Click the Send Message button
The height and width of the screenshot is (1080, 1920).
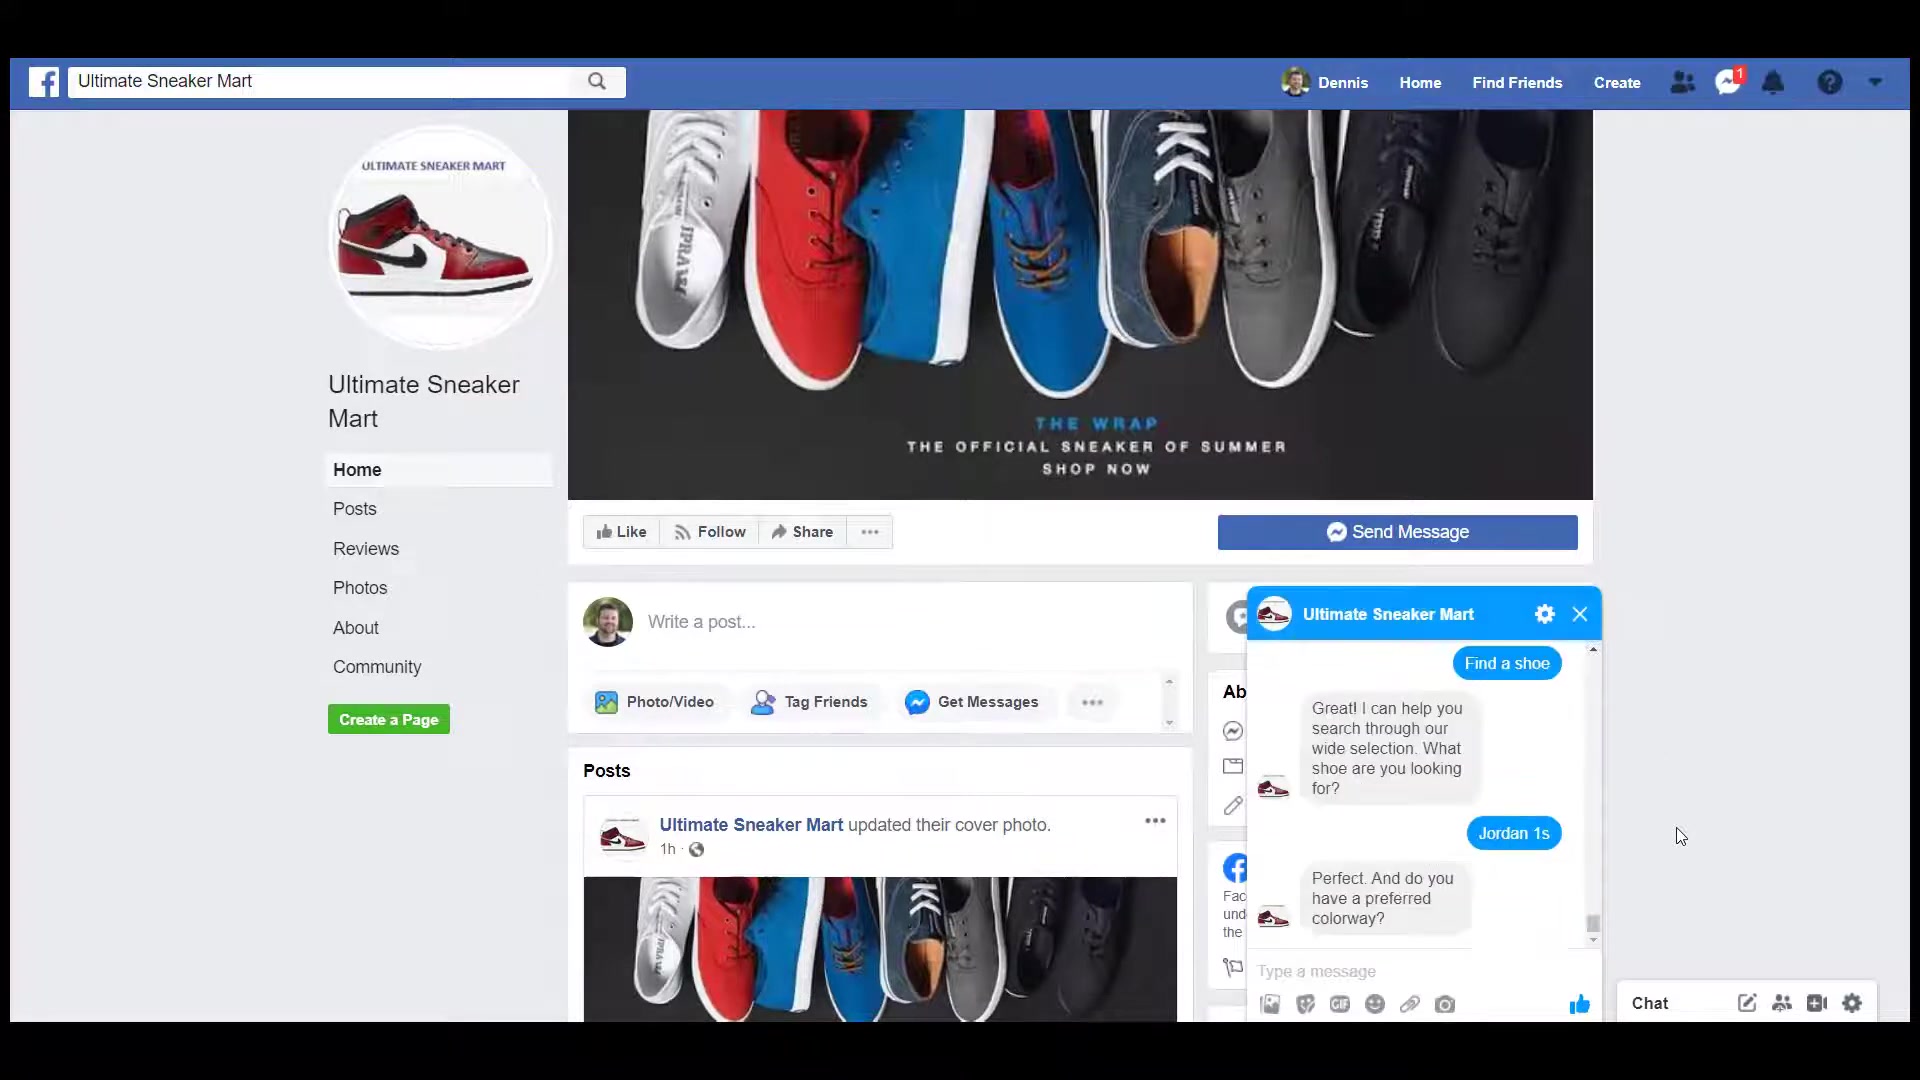(1397, 532)
